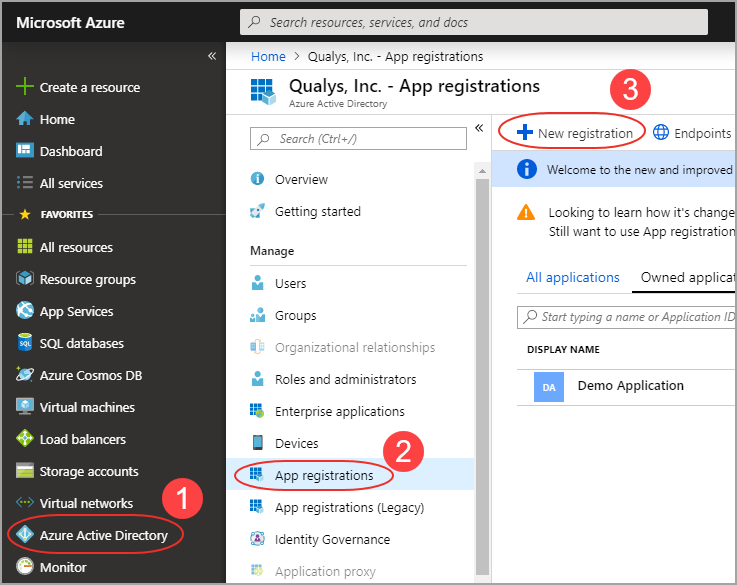
Task: Click the DA application thumbnail
Action: click(549, 387)
